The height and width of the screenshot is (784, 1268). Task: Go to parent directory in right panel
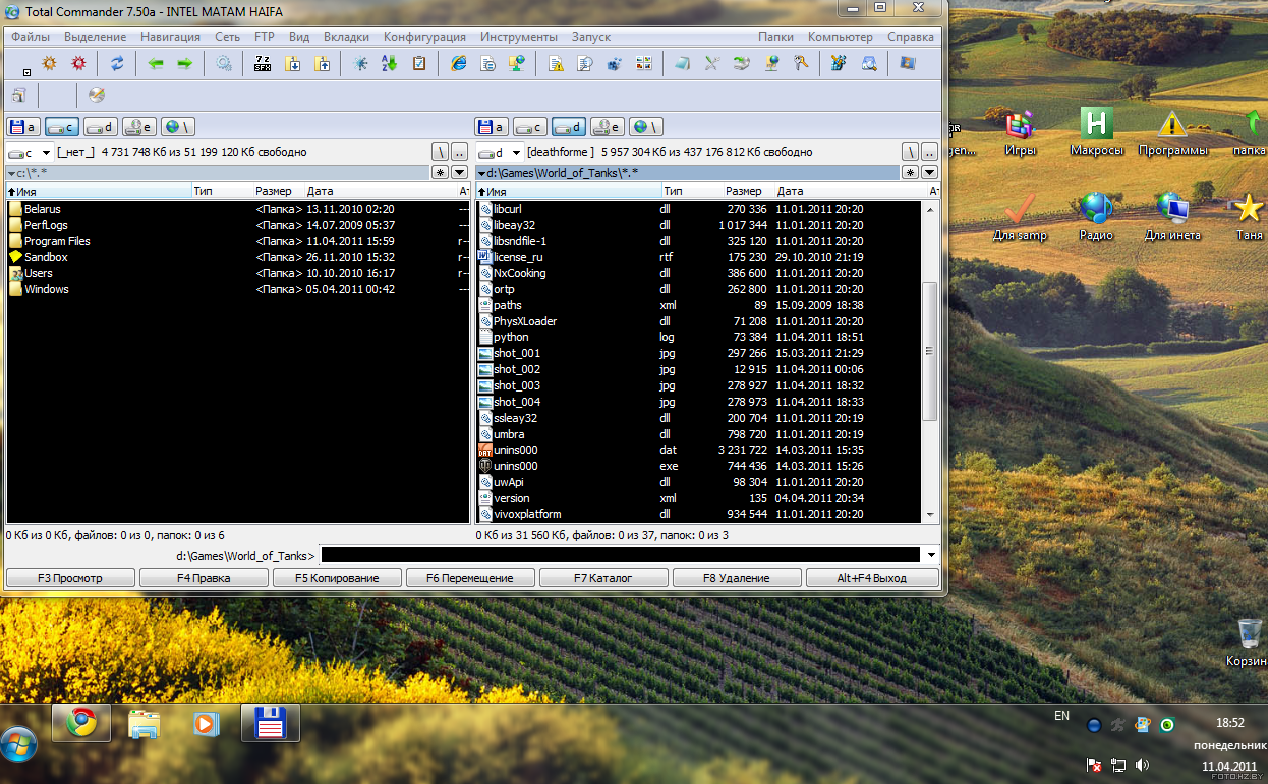coord(930,152)
